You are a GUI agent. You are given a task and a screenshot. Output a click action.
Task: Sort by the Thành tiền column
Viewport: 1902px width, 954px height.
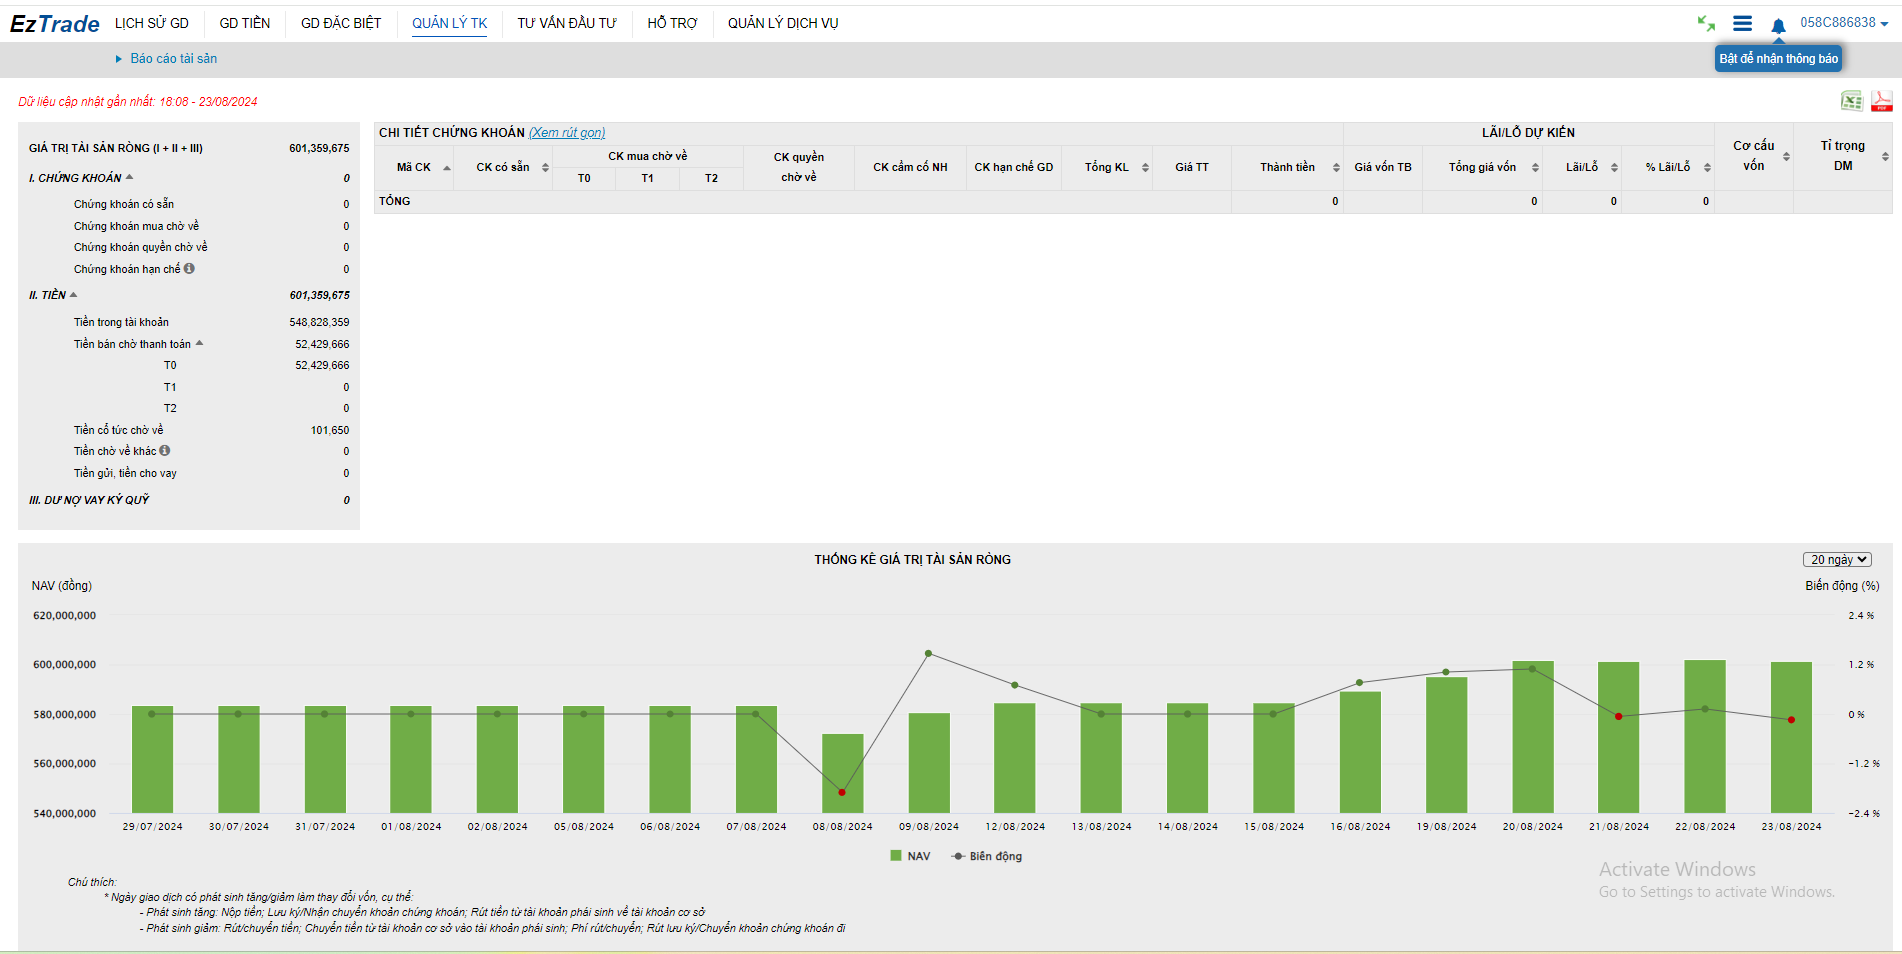1336,168
